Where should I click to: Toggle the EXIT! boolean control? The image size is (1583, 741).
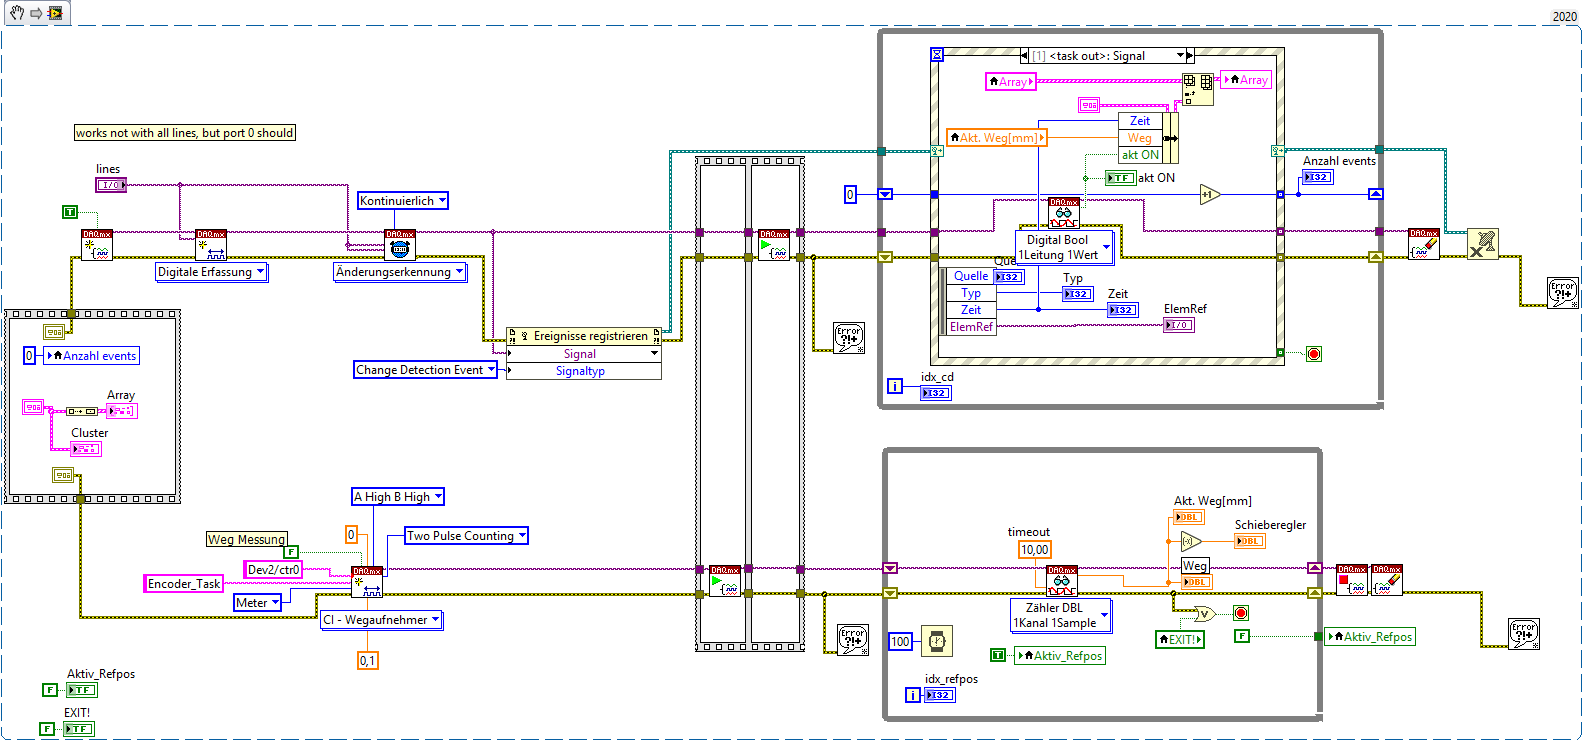coord(78,729)
